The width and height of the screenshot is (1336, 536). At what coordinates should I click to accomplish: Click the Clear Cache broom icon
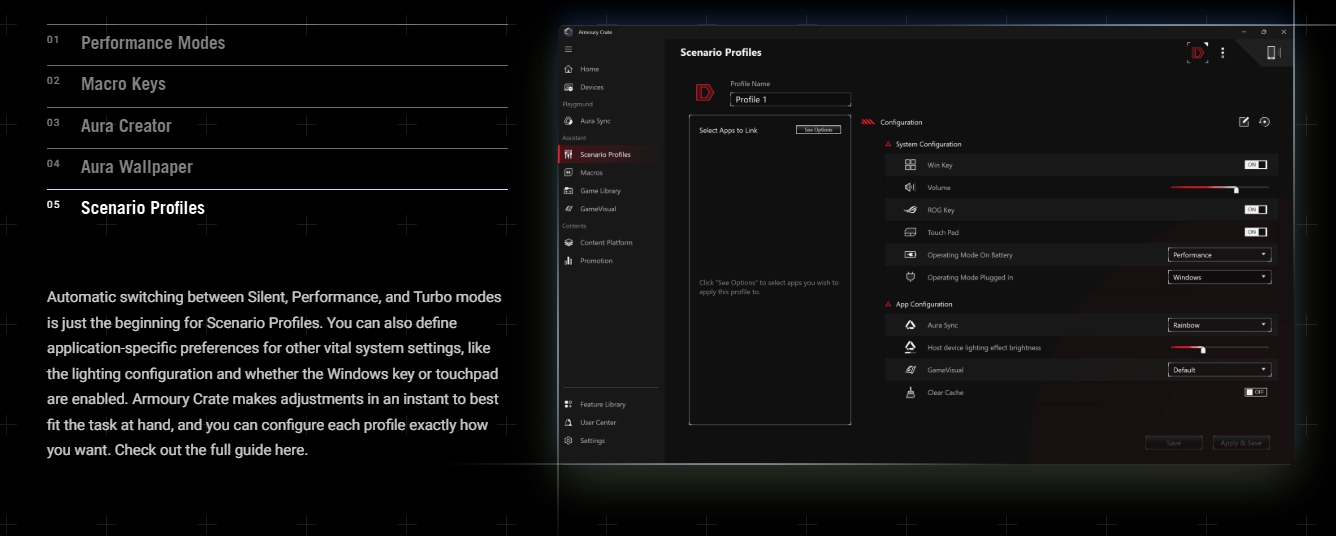[x=910, y=392]
